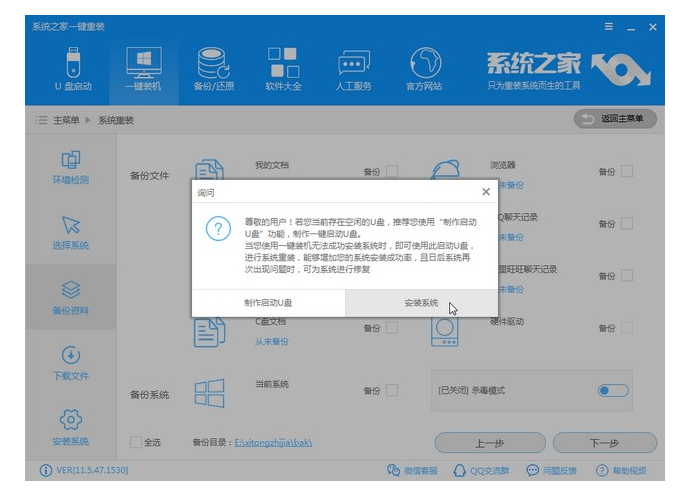Switch to the 一键装机 tab
Viewport: 694px width, 496px height.
pos(141,68)
